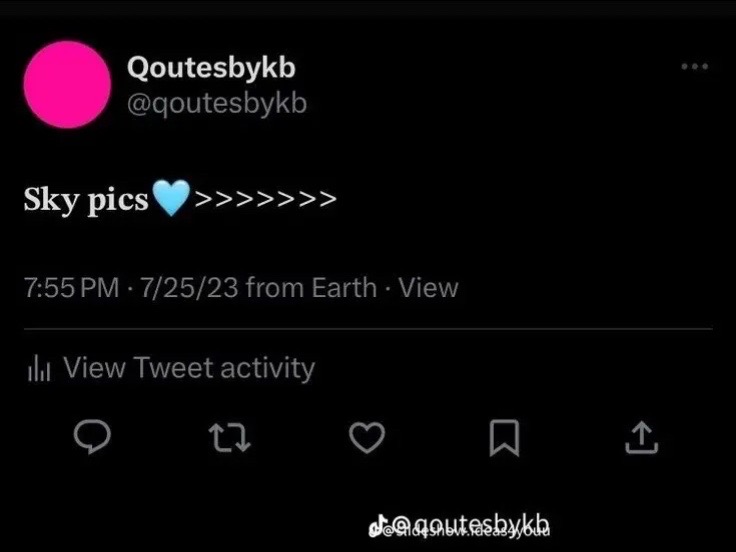The height and width of the screenshot is (552, 736).
Task: Select the 7:55 PM timestamp
Action: coord(72,288)
